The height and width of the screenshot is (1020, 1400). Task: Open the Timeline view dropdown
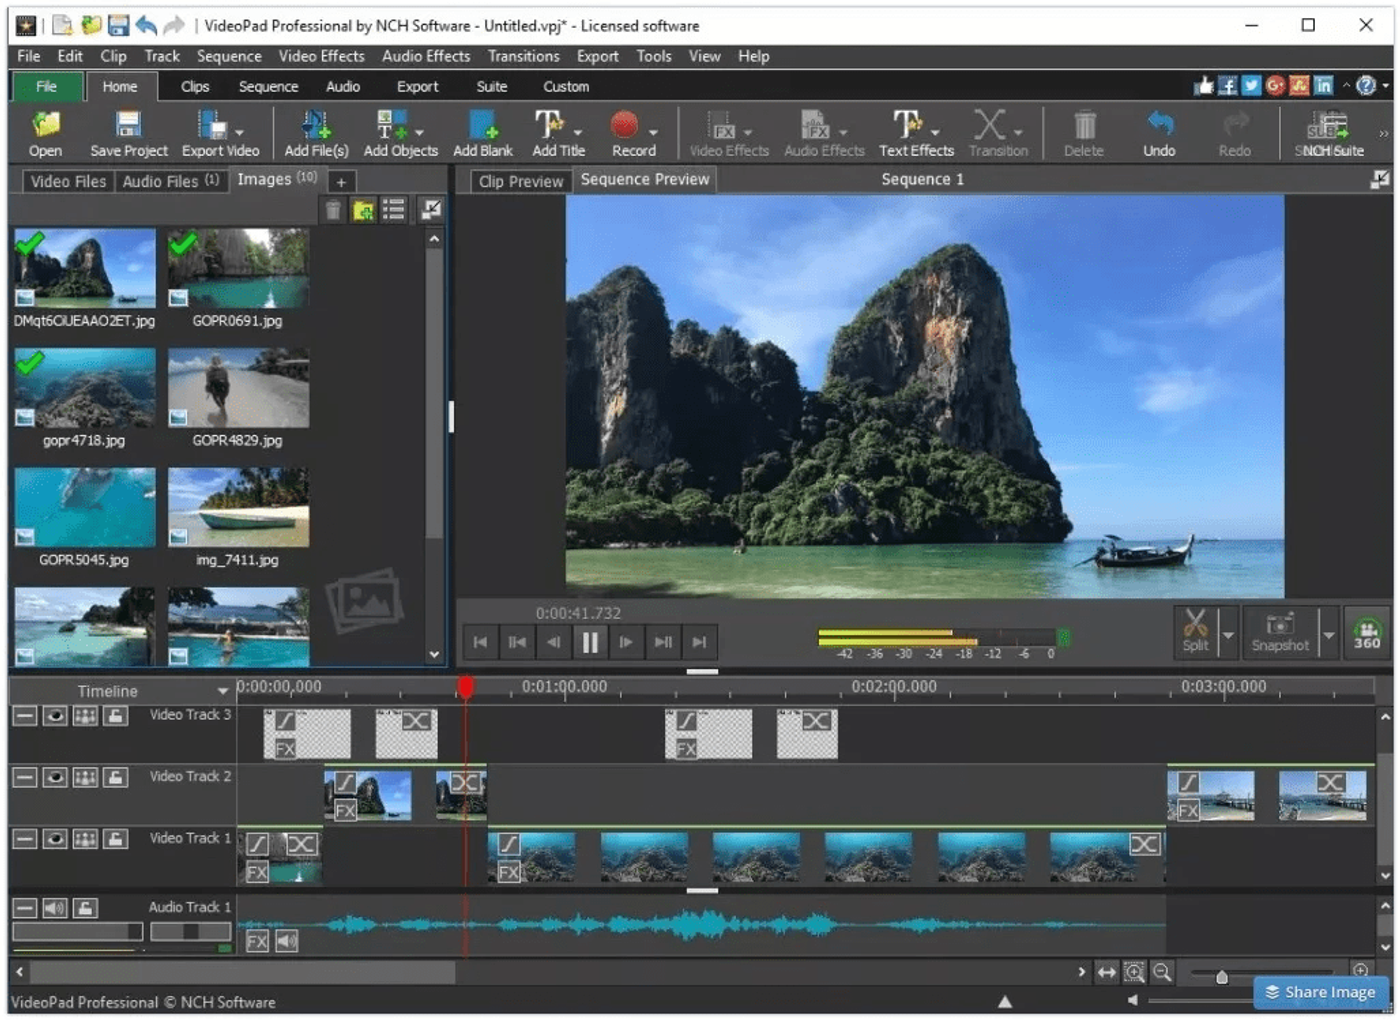click(222, 690)
